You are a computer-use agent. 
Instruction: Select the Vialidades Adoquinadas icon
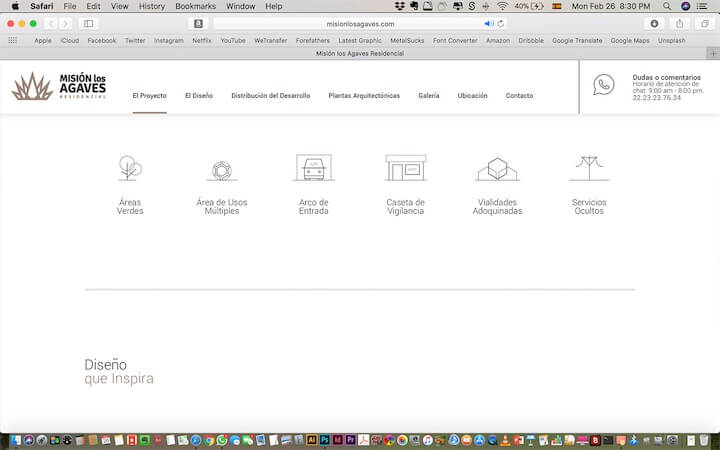[497, 168]
